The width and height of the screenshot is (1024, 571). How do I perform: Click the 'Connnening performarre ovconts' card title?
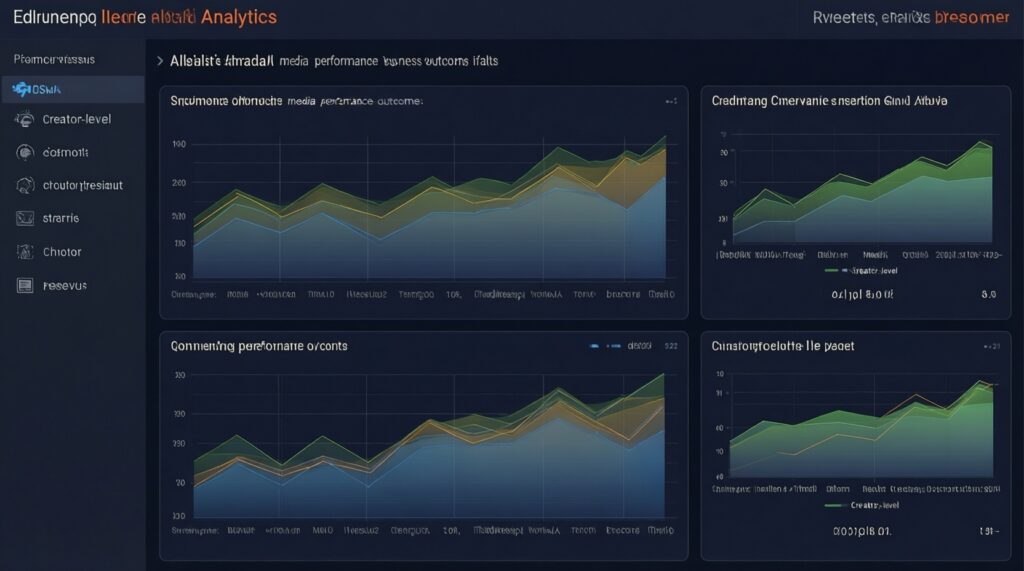[x=259, y=346]
